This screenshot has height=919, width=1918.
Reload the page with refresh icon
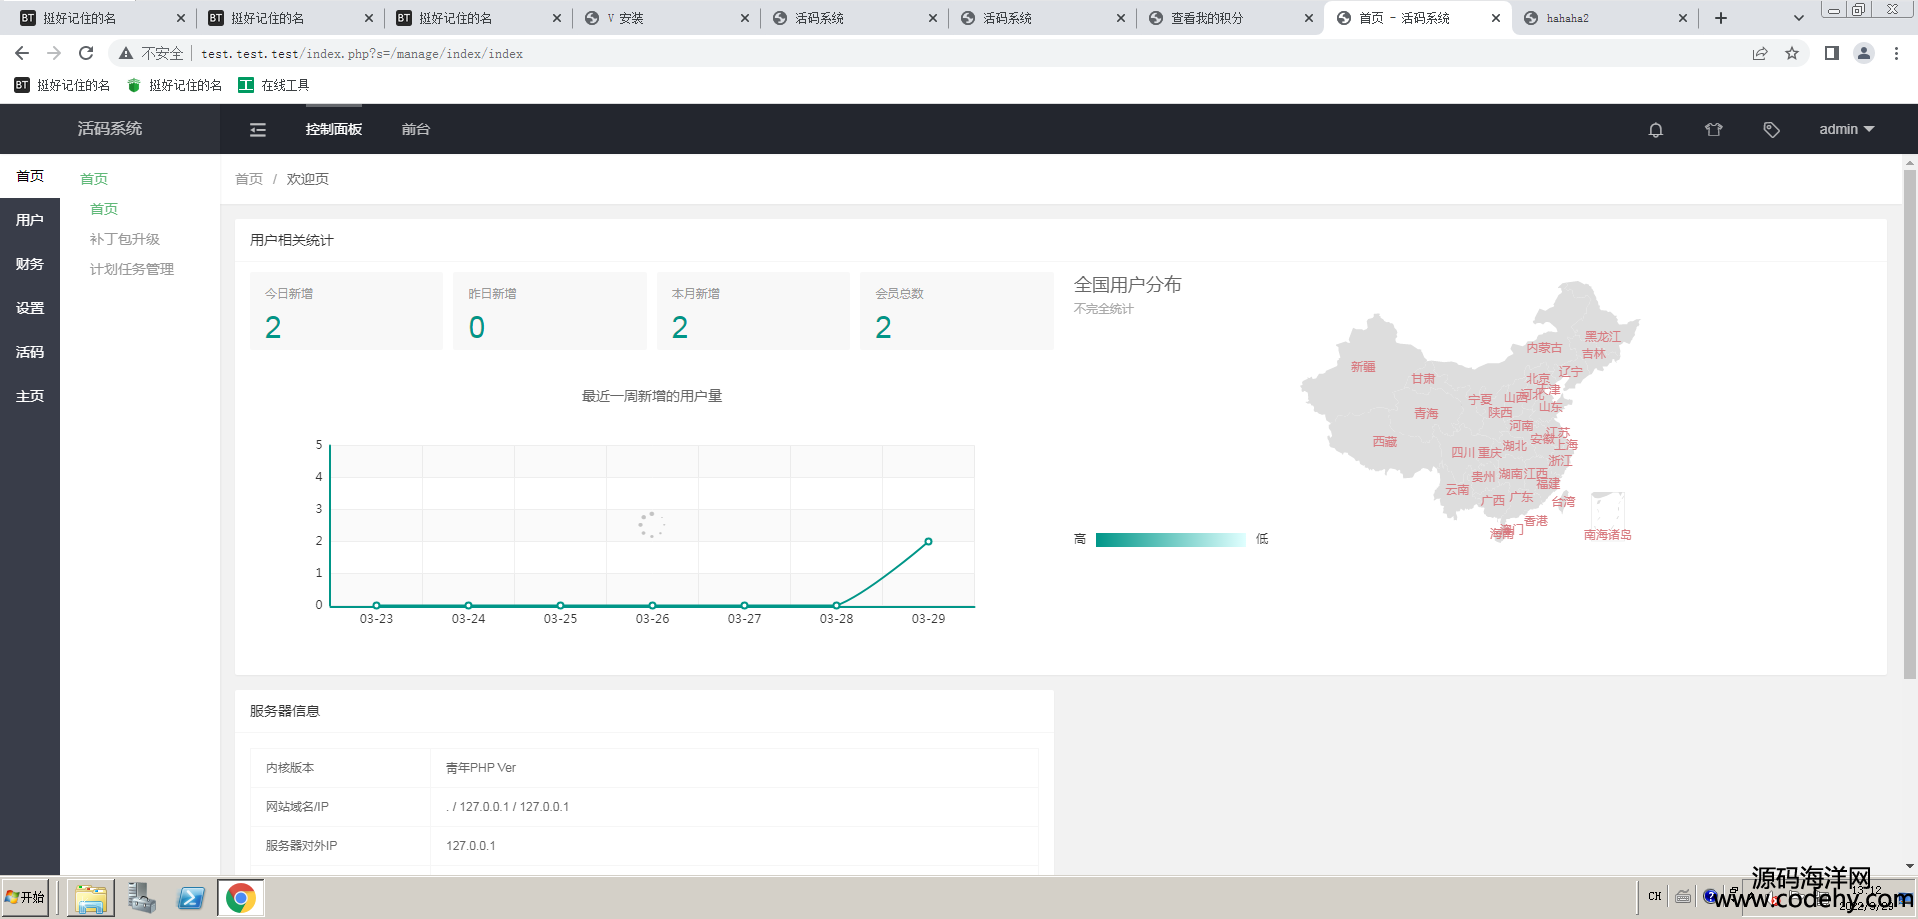pyautogui.click(x=86, y=53)
